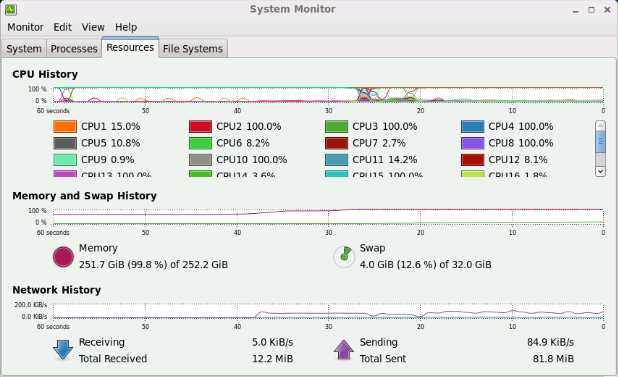Open the View menu

(93, 27)
